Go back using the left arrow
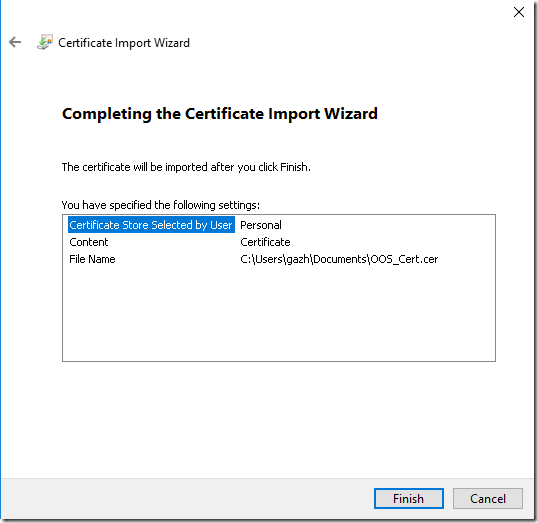 coord(15,42)
